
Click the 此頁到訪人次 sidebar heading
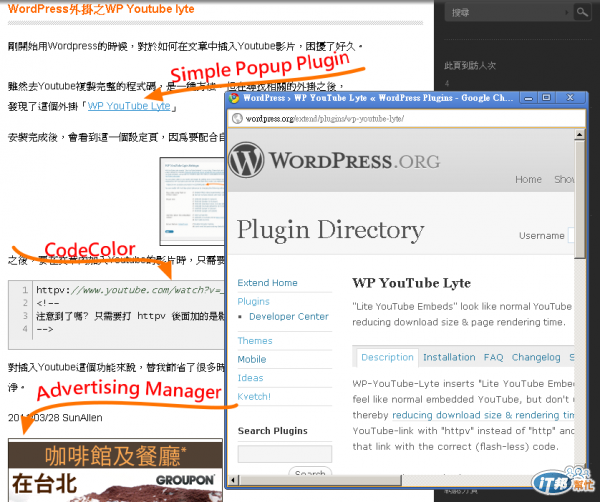click(470, 66)
